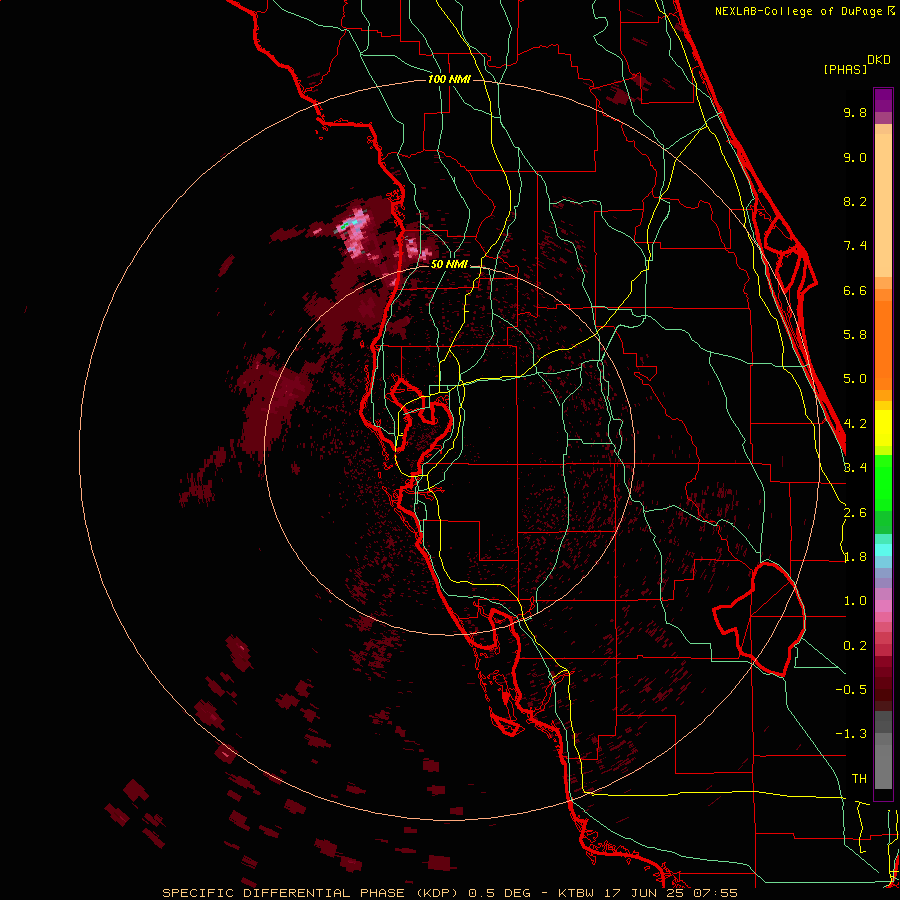Click the 0.2 scale value
Image resolution: width=900 pixels, height=900 pixels.
coord(855,646)
